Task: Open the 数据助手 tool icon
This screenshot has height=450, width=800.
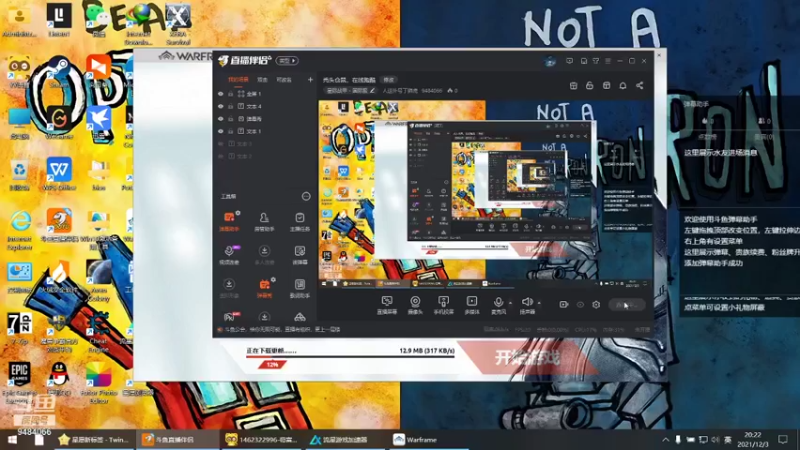Action: pos(299,288)
